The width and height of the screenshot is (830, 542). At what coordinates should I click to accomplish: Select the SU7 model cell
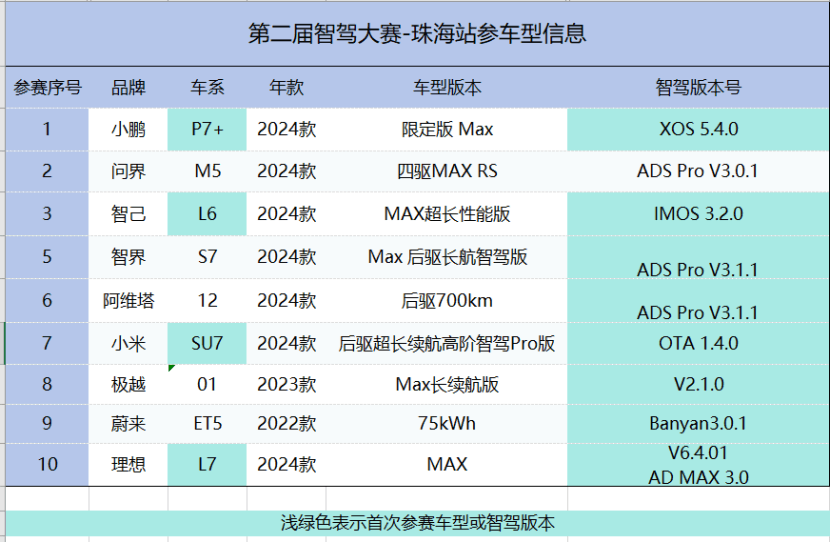coord(207,344)
